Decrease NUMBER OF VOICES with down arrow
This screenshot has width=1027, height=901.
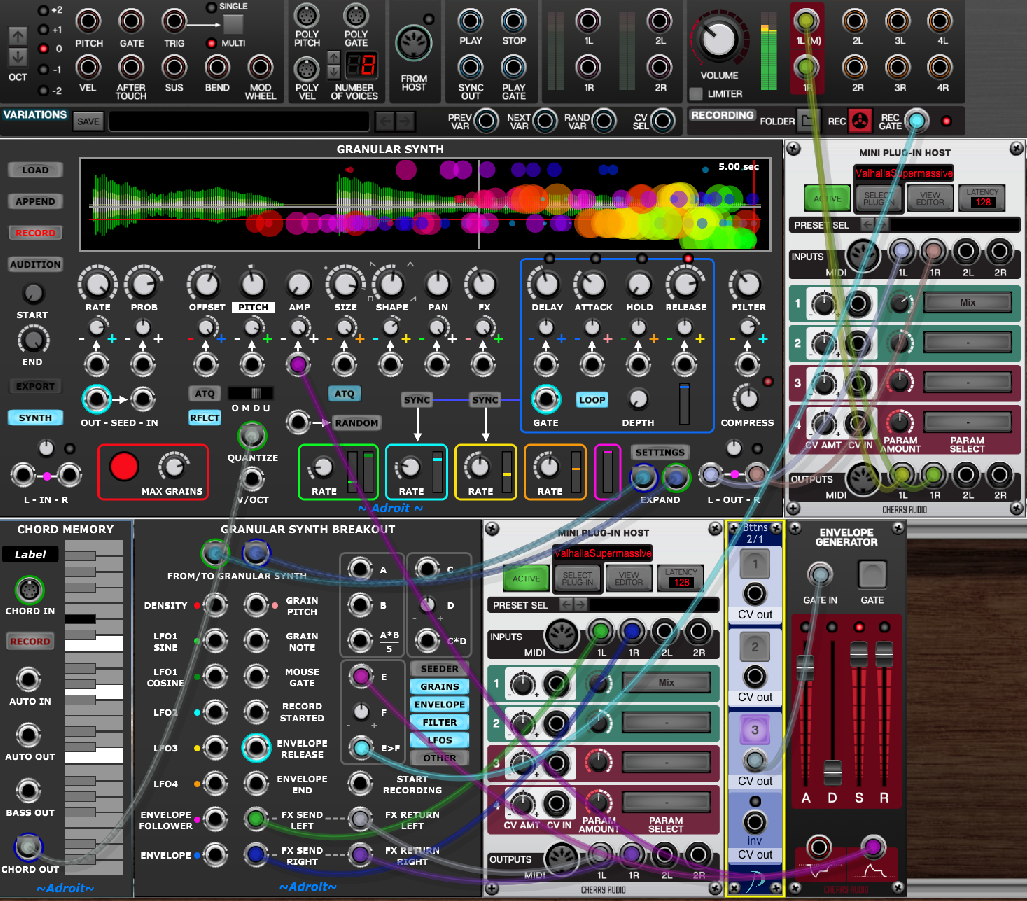333,71
